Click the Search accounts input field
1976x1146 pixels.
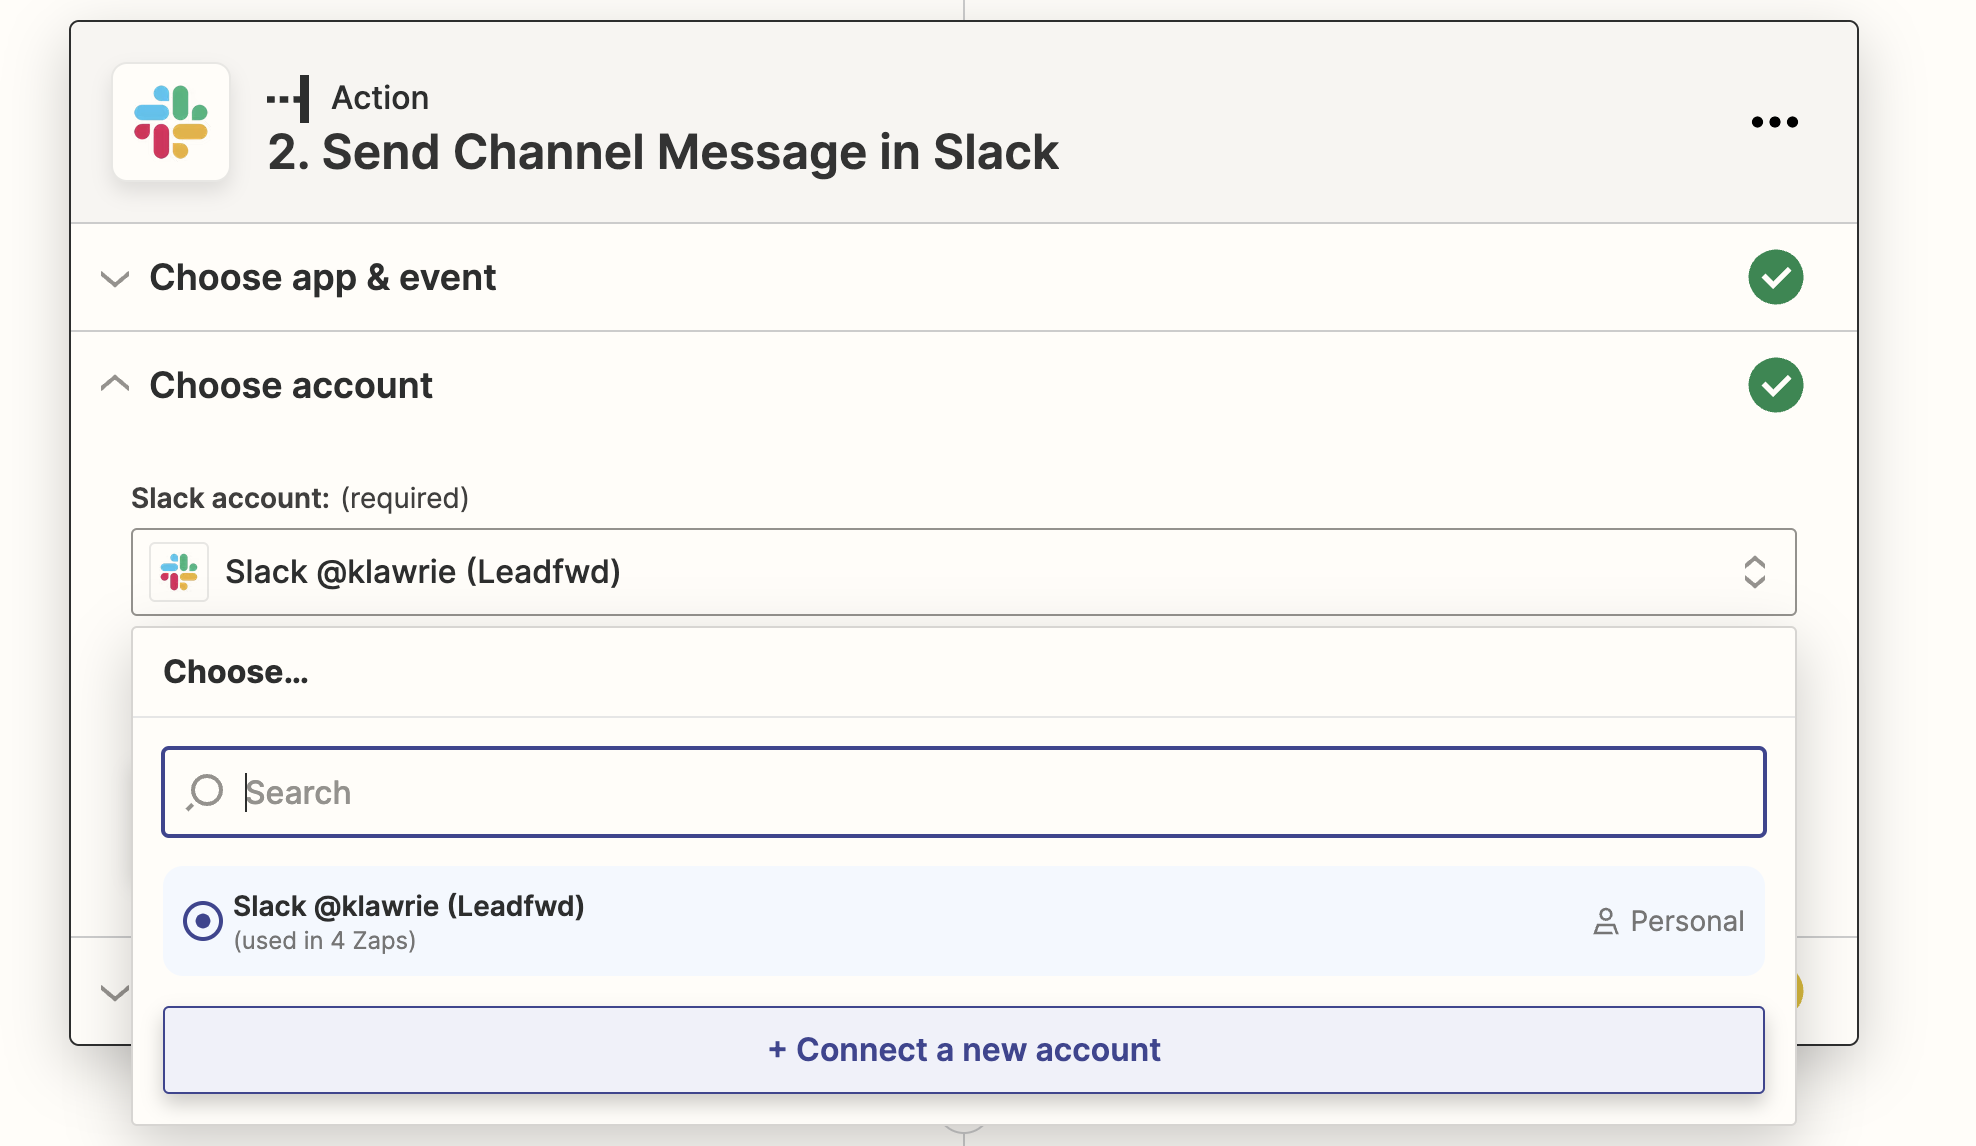(963, 792)
